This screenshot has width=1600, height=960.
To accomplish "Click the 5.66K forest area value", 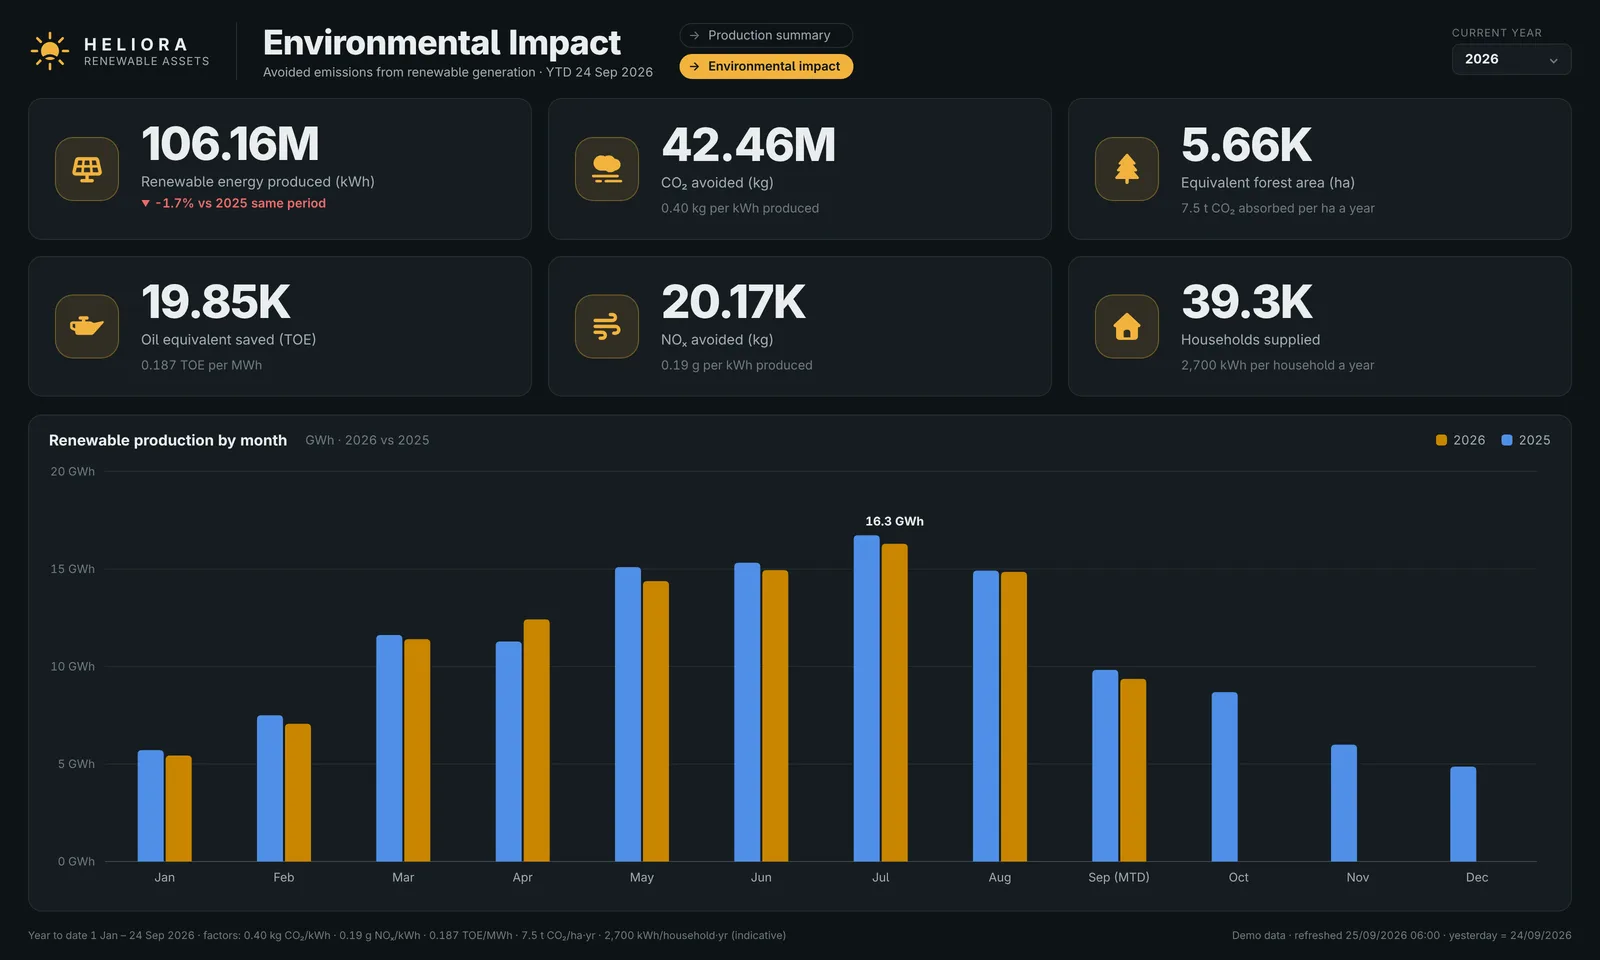I will coord(1246,145).
